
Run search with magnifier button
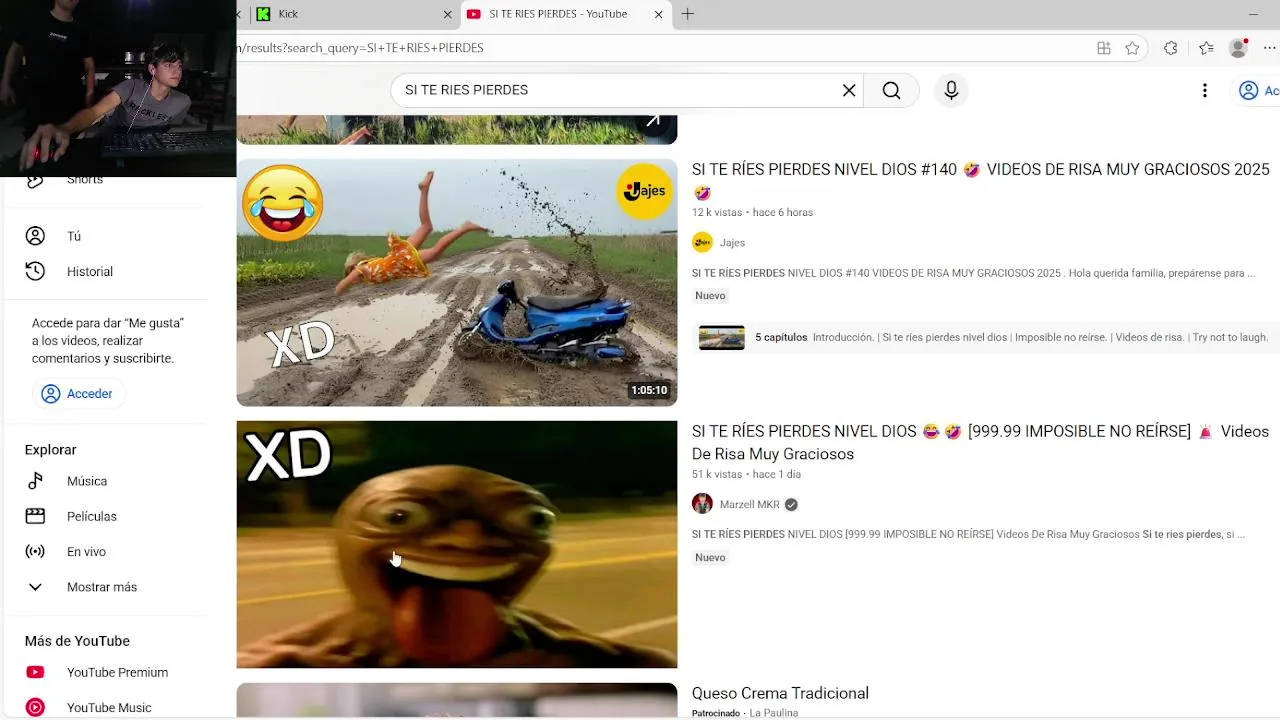point(891,90)
